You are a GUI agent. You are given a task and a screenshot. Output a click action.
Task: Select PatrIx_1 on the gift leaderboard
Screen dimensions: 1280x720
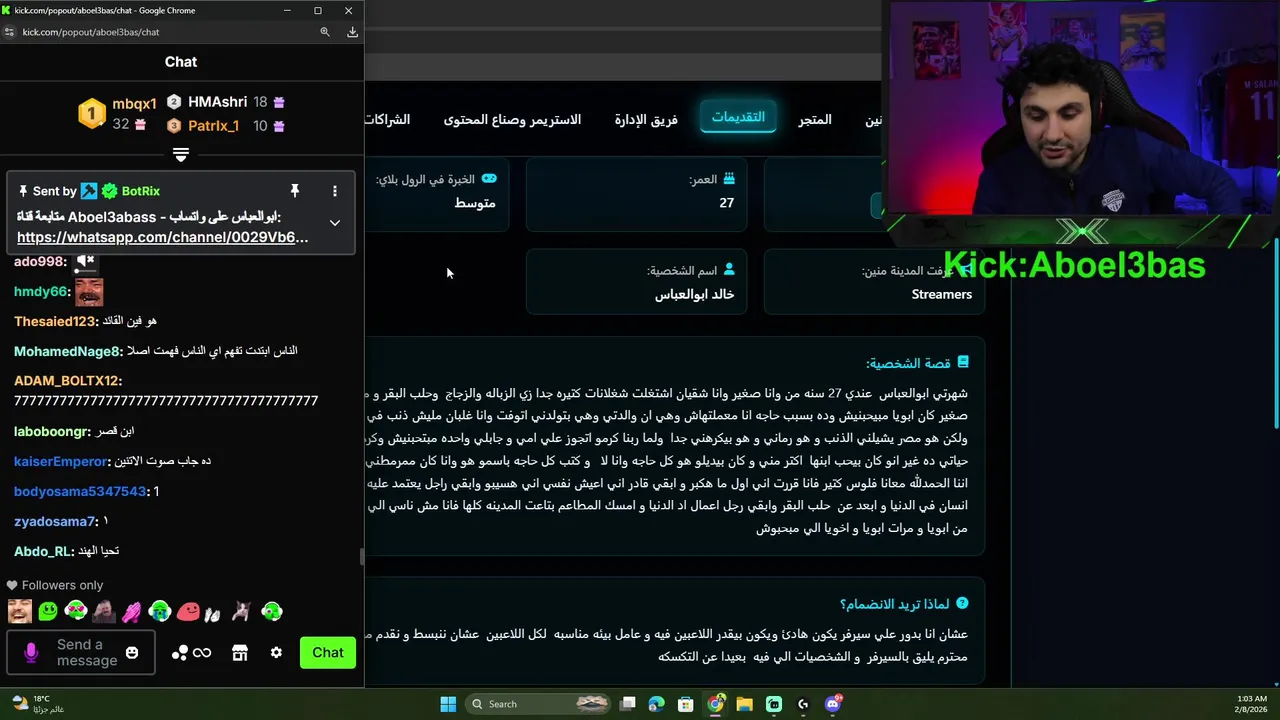pos(213,126)
